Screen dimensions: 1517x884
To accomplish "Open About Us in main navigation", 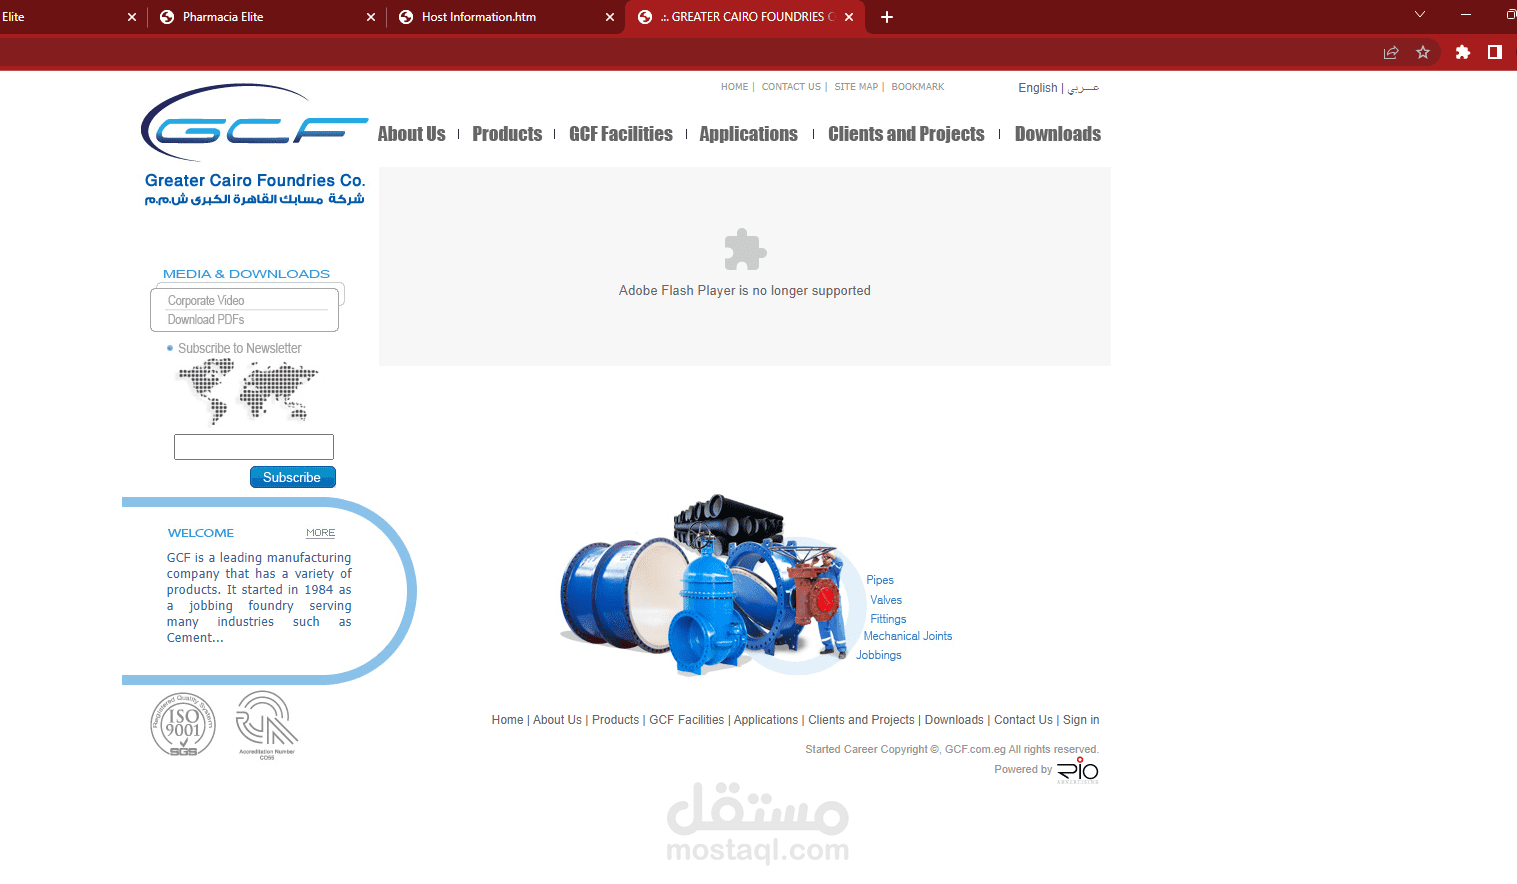I will point(411,134).
